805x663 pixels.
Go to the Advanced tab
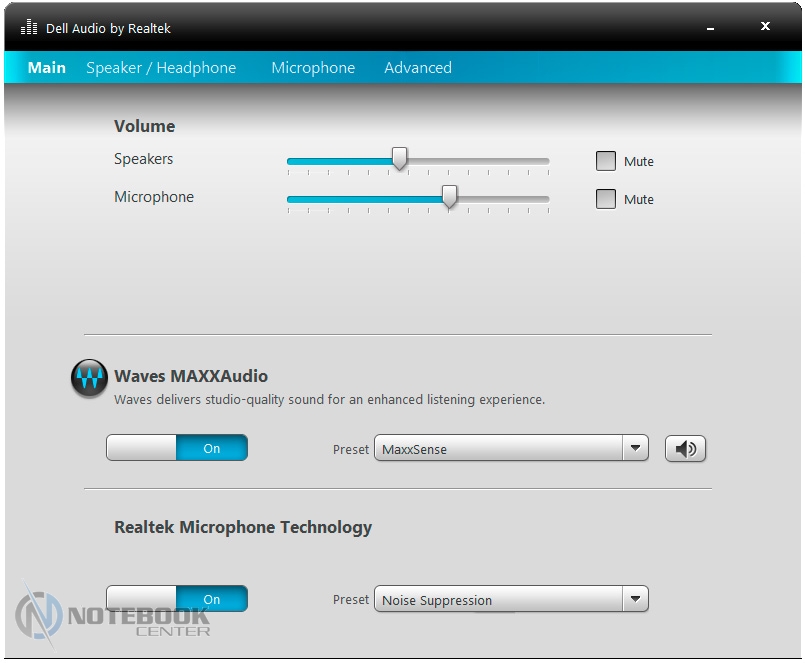[x=418, y=68]
